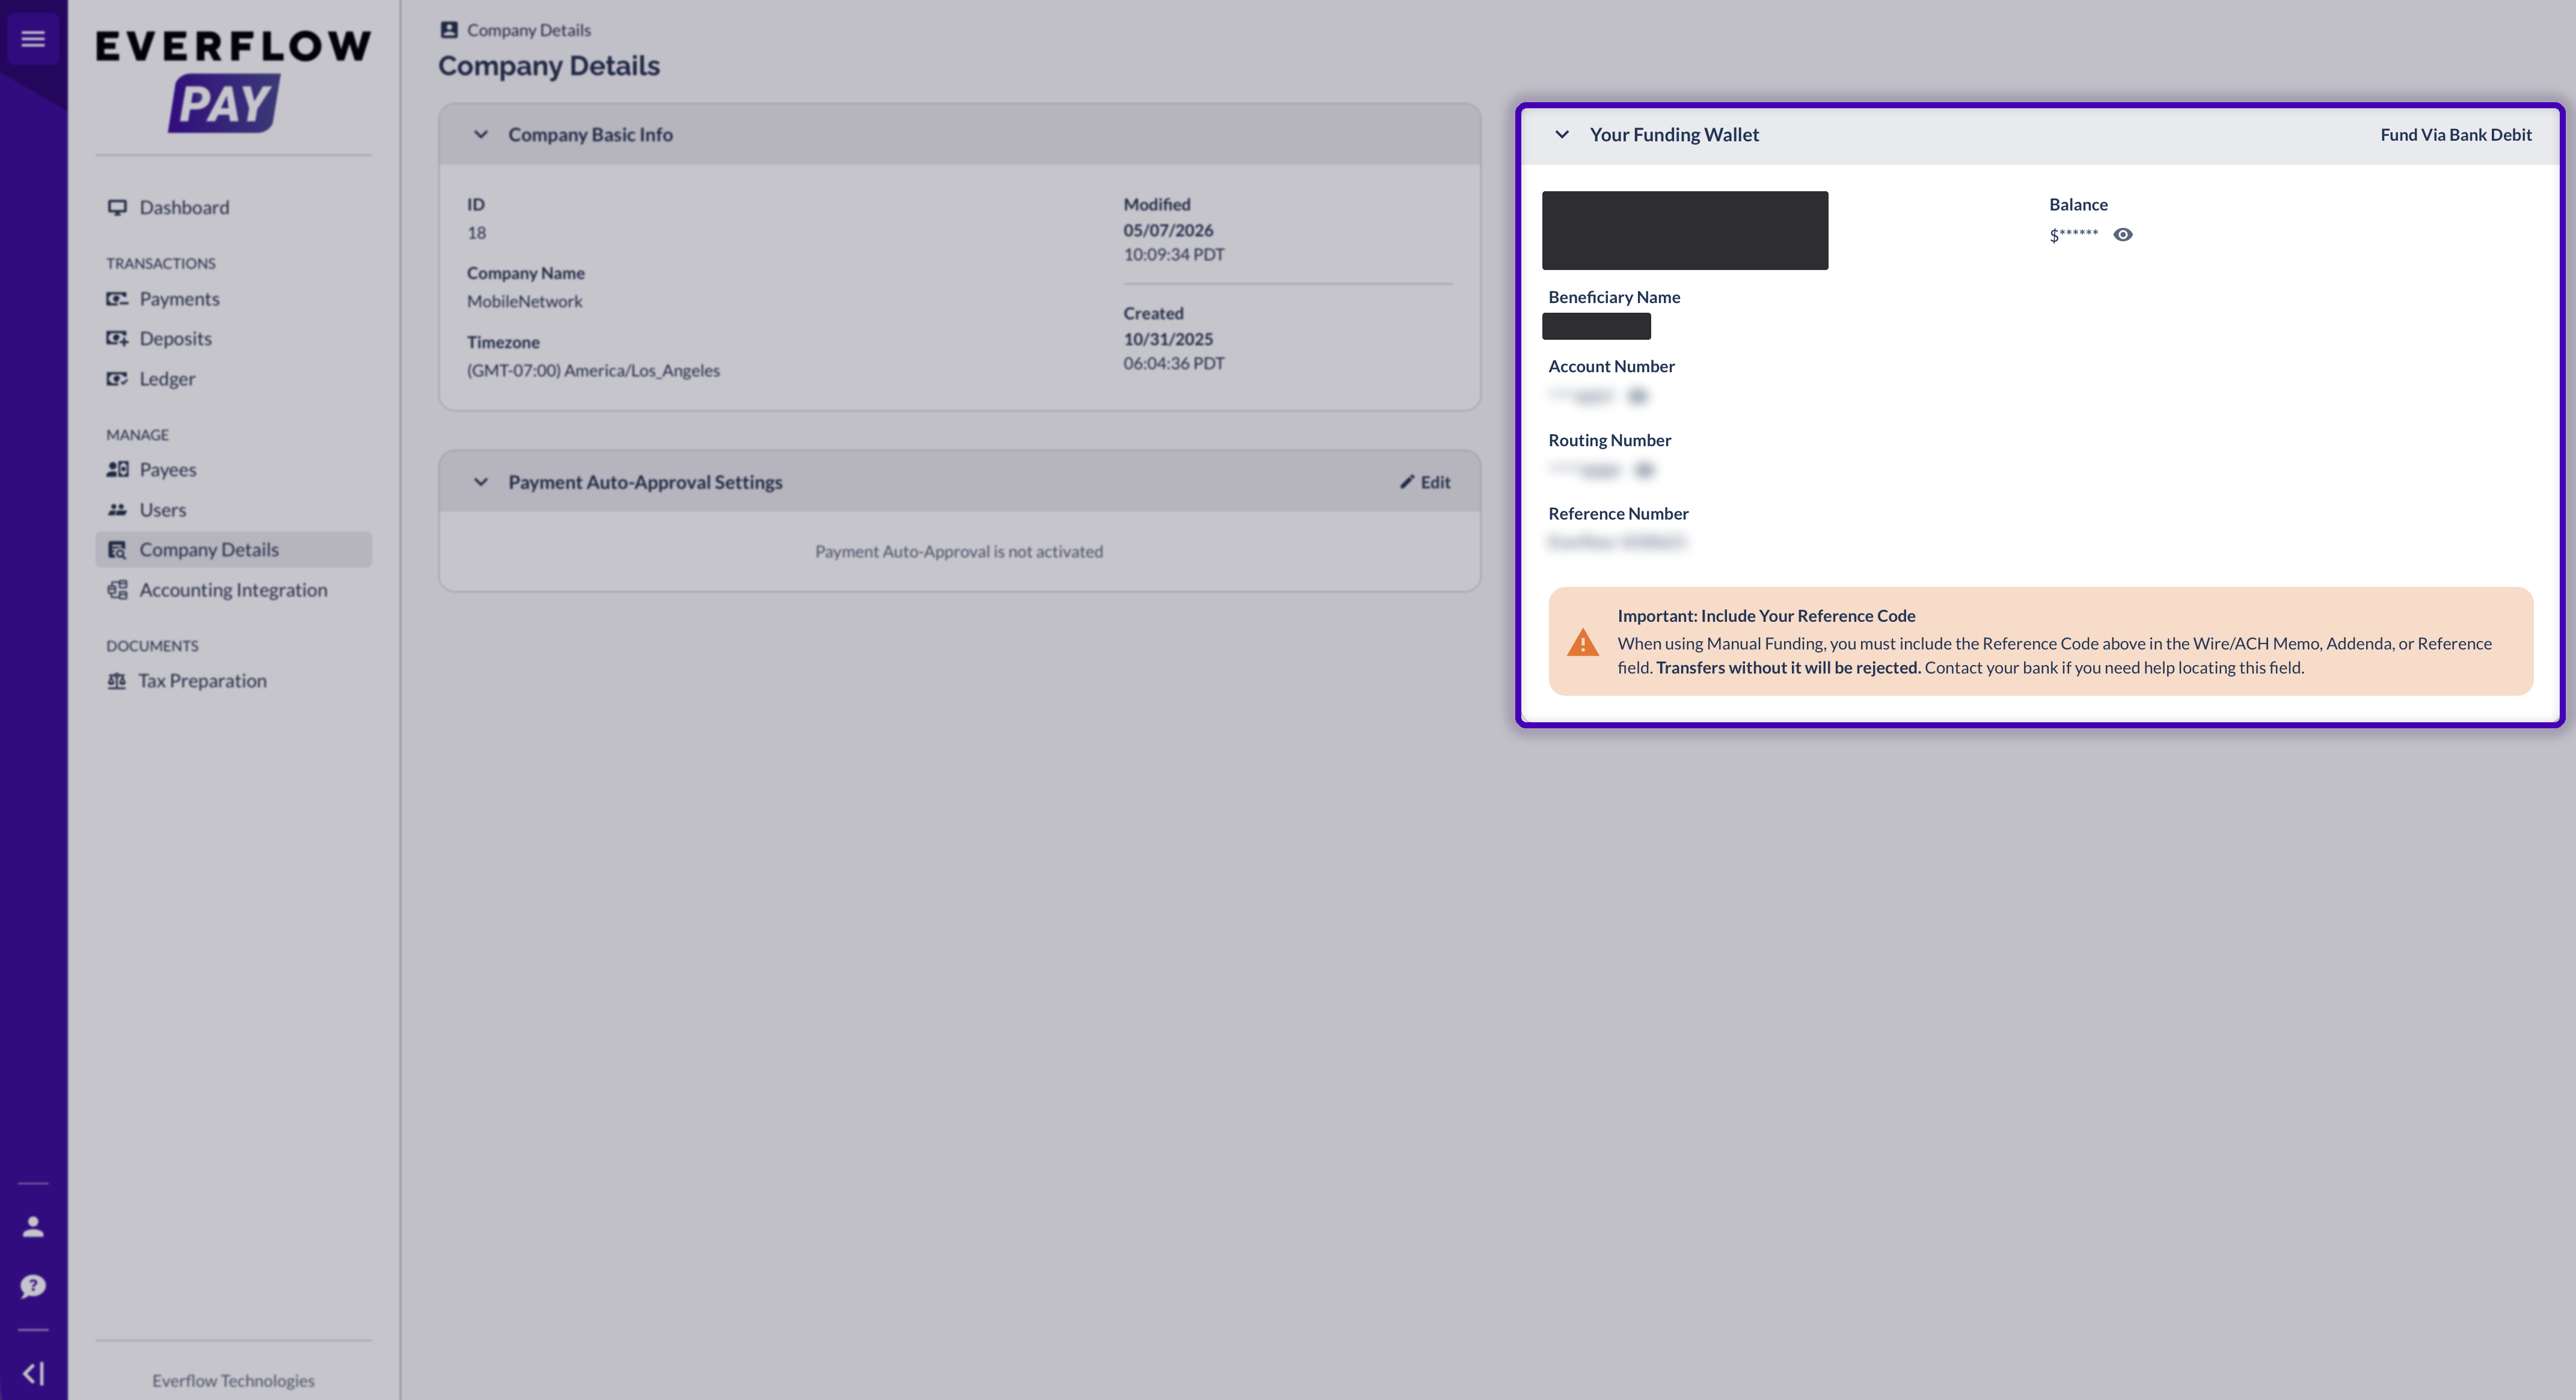Click 'Payment Auto-Approval is not activated' message
The height and width of the screenshot is (1400, 2576).
click(x=959, y=551)
